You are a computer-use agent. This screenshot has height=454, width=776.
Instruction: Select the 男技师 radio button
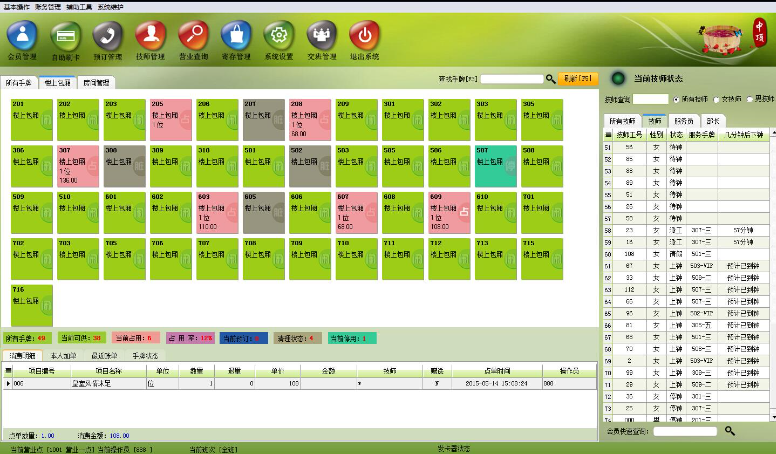(749, 100)
